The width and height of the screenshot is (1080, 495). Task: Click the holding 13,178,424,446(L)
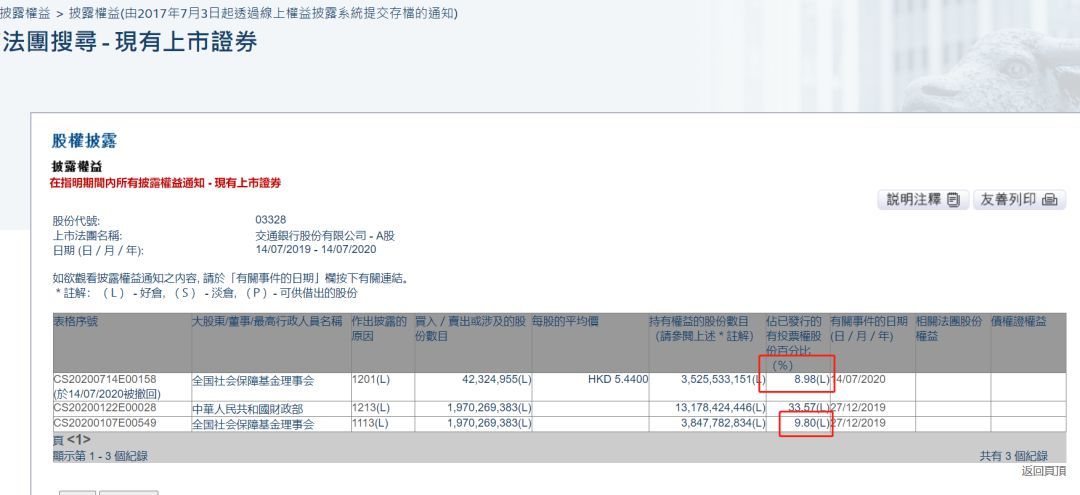coord(720,408)
